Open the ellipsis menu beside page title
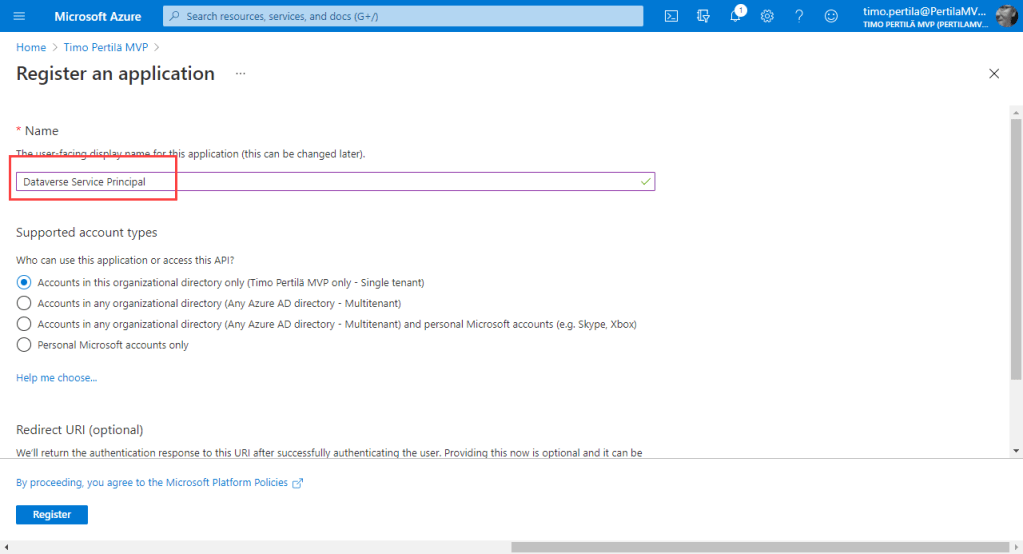The width and height of the screenshot is (1023, 554). pos(240,74)
